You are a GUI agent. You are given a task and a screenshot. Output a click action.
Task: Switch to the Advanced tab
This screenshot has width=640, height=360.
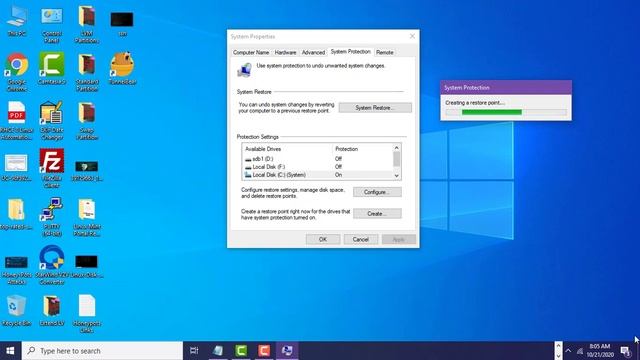tap(313, 52)
